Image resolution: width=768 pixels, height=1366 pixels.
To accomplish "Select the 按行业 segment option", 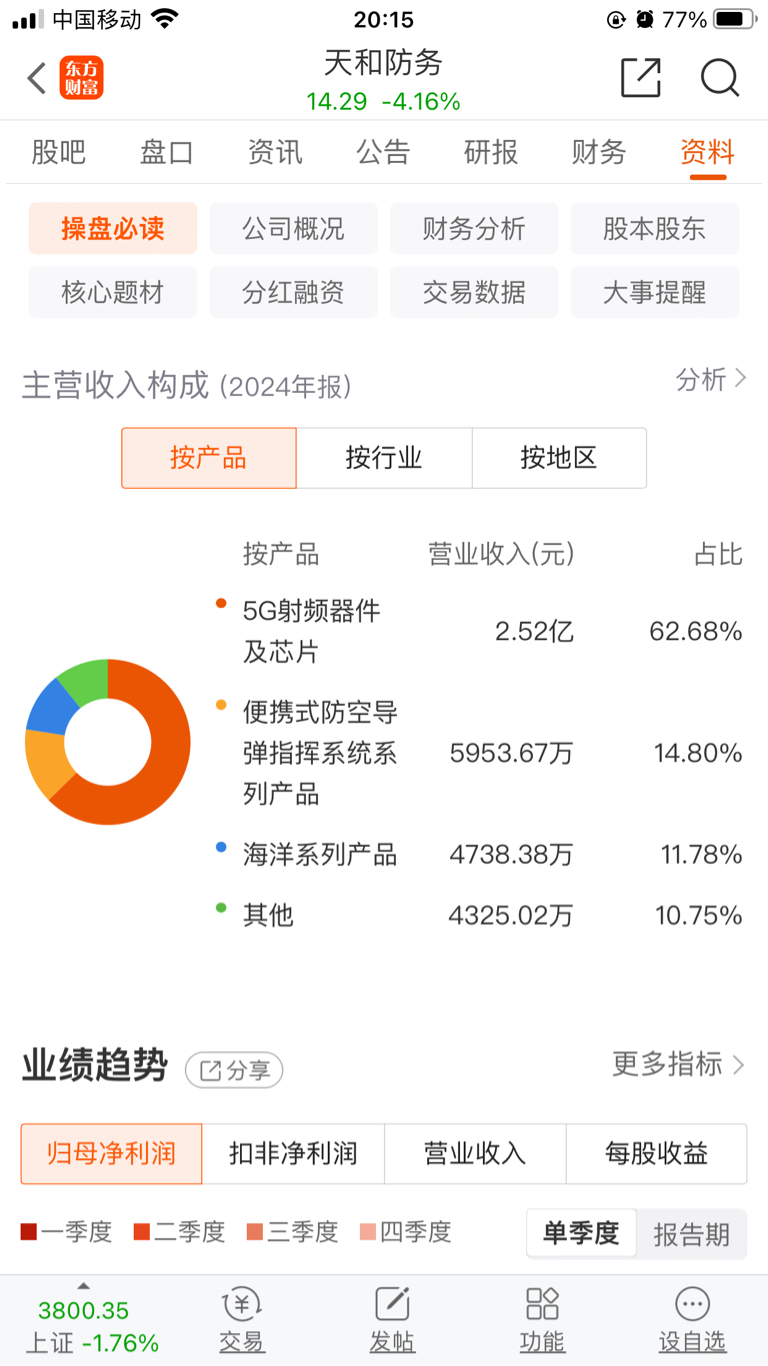I will 384,458.
